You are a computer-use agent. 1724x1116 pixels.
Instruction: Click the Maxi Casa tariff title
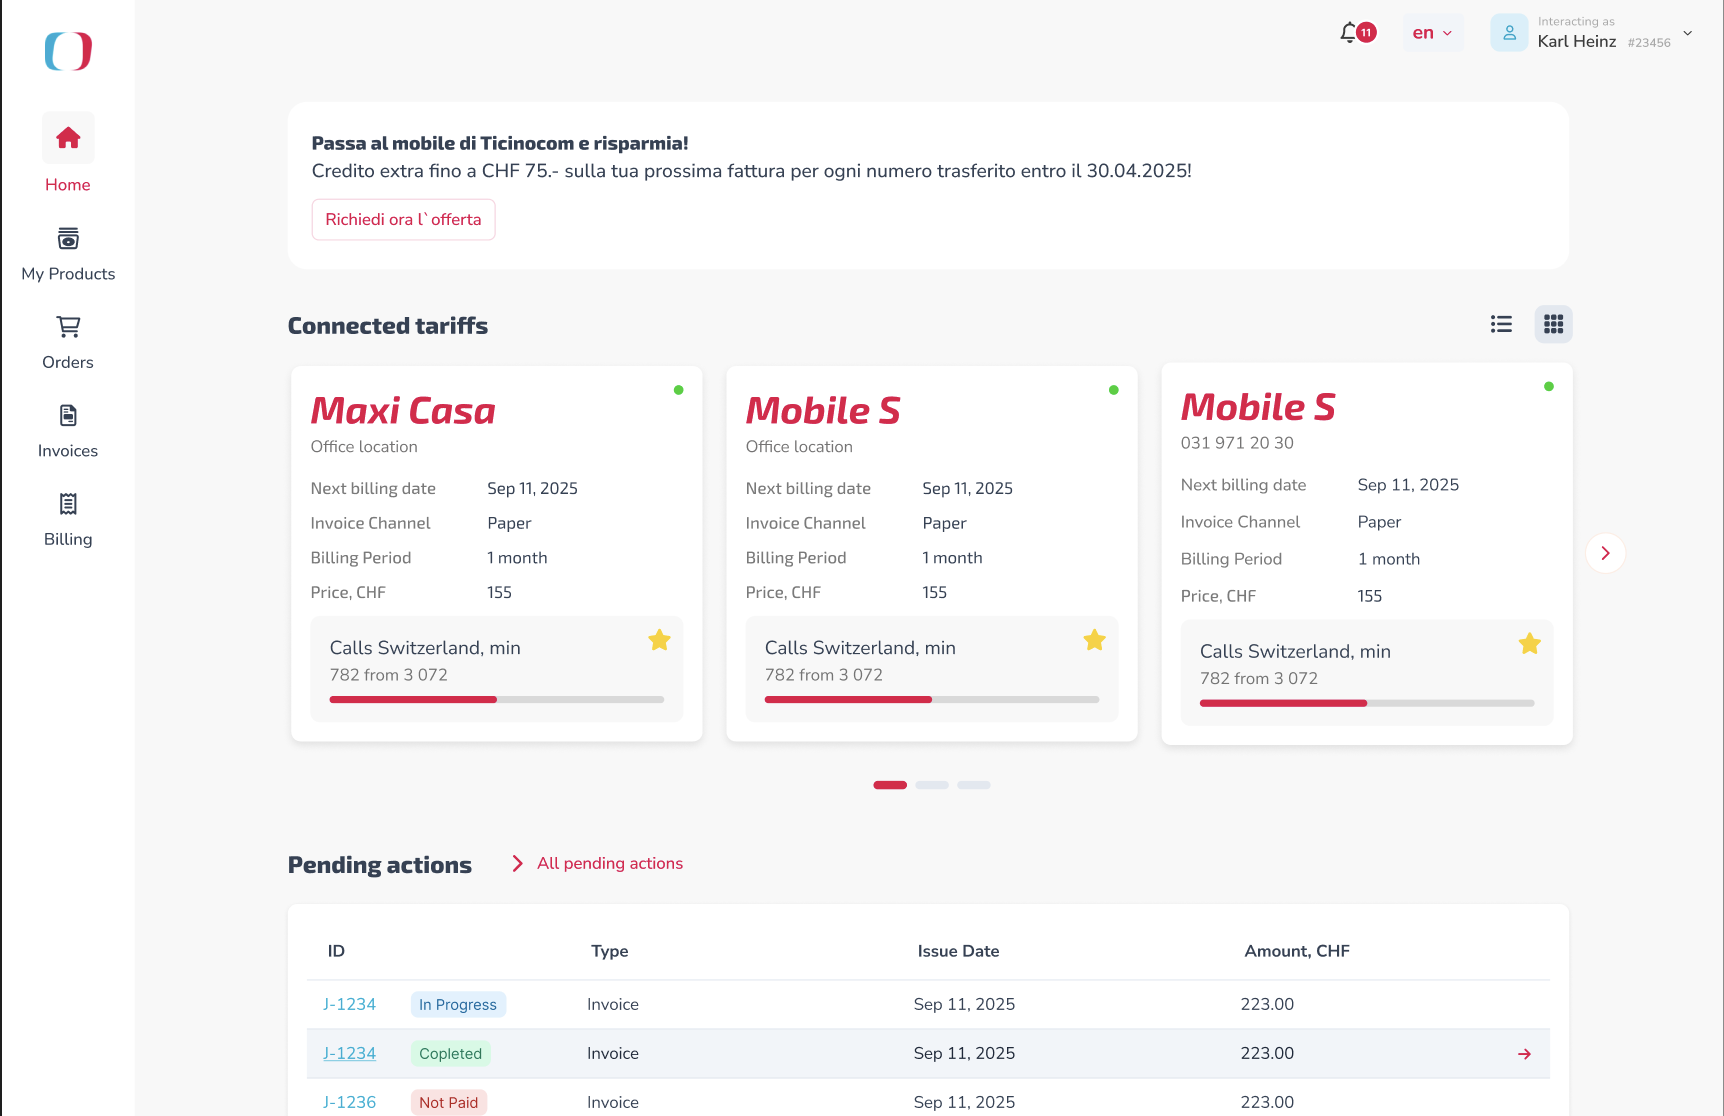point(403,410)
